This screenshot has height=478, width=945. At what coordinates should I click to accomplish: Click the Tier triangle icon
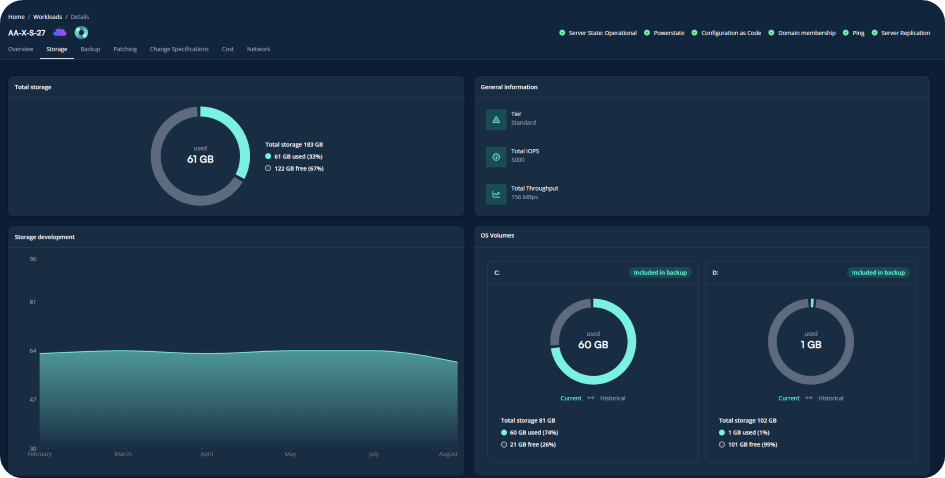[496, 119]
